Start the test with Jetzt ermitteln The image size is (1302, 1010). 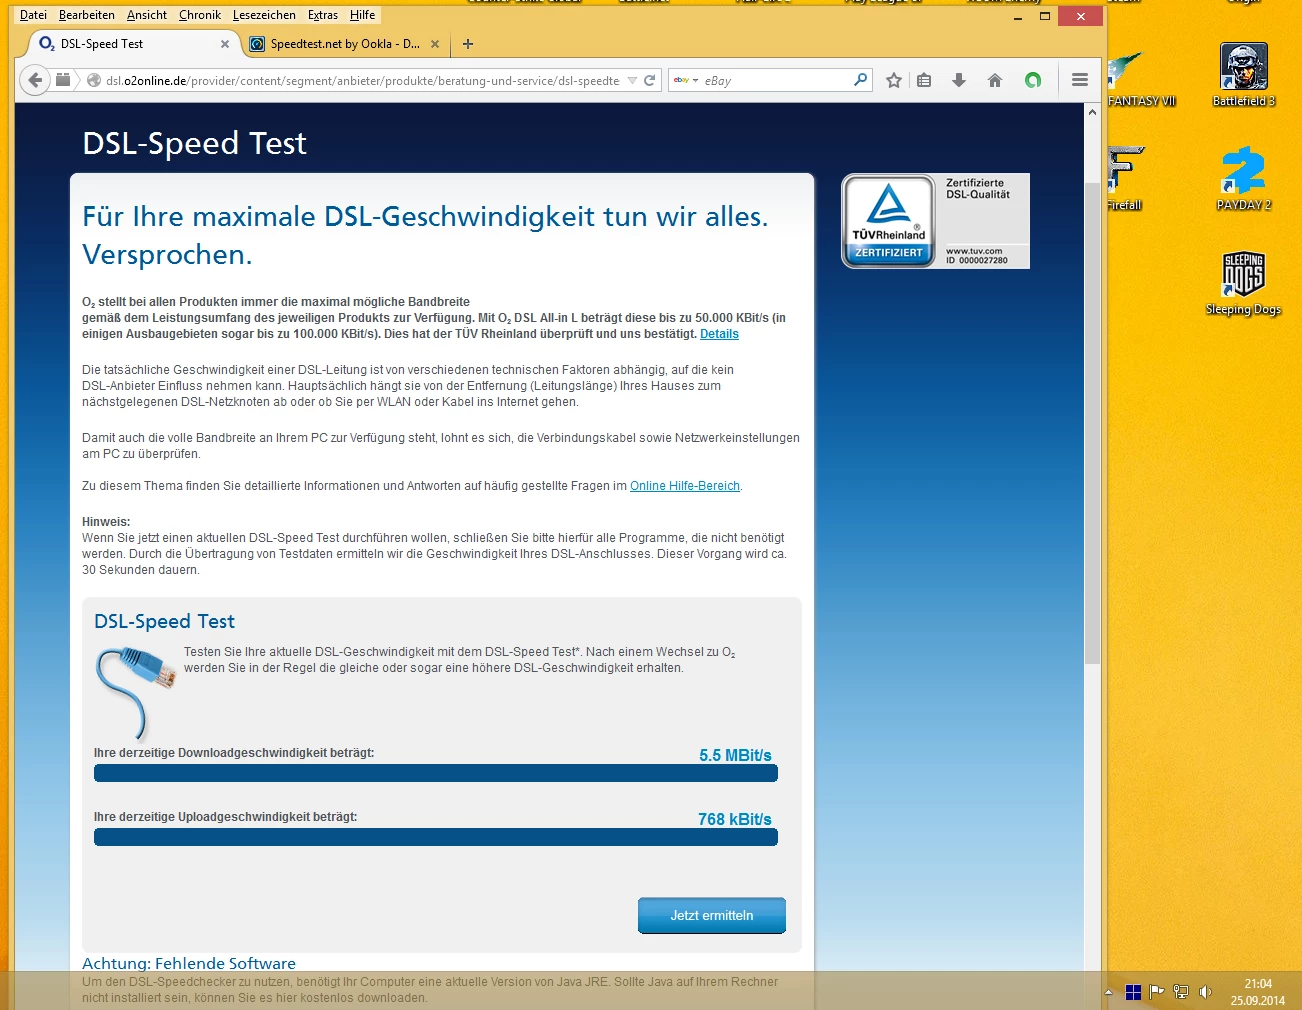click(712, 915)
